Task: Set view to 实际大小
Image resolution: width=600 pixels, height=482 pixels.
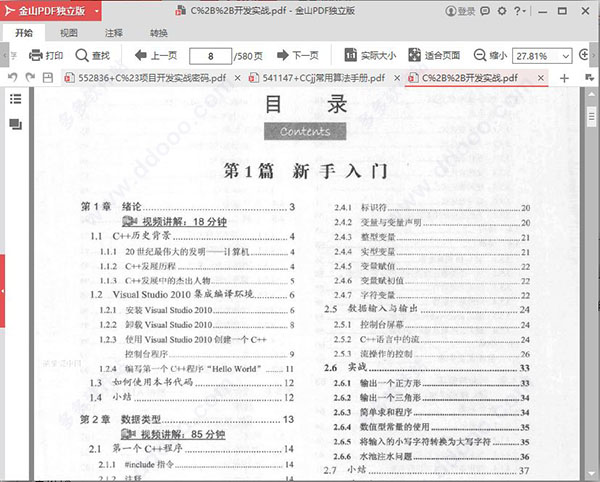Action: [x=370, y=56]
